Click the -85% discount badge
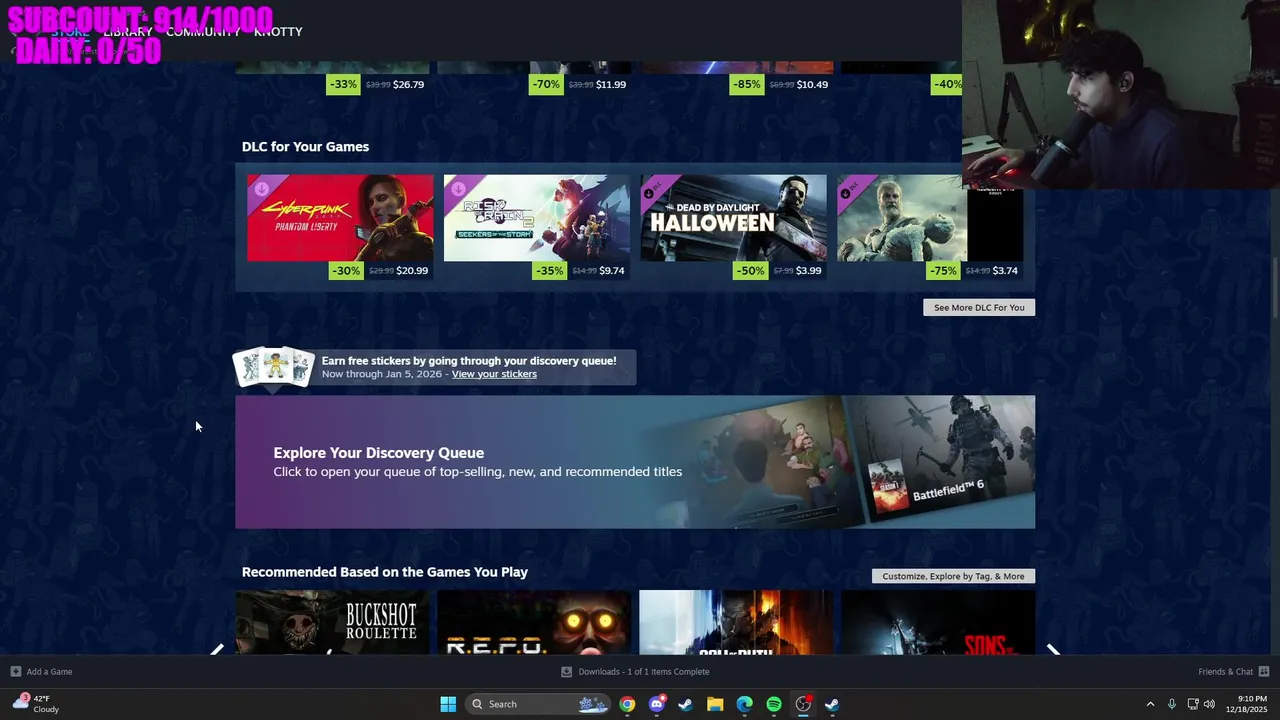1280x720 pixels. click(x=747, y=84)
